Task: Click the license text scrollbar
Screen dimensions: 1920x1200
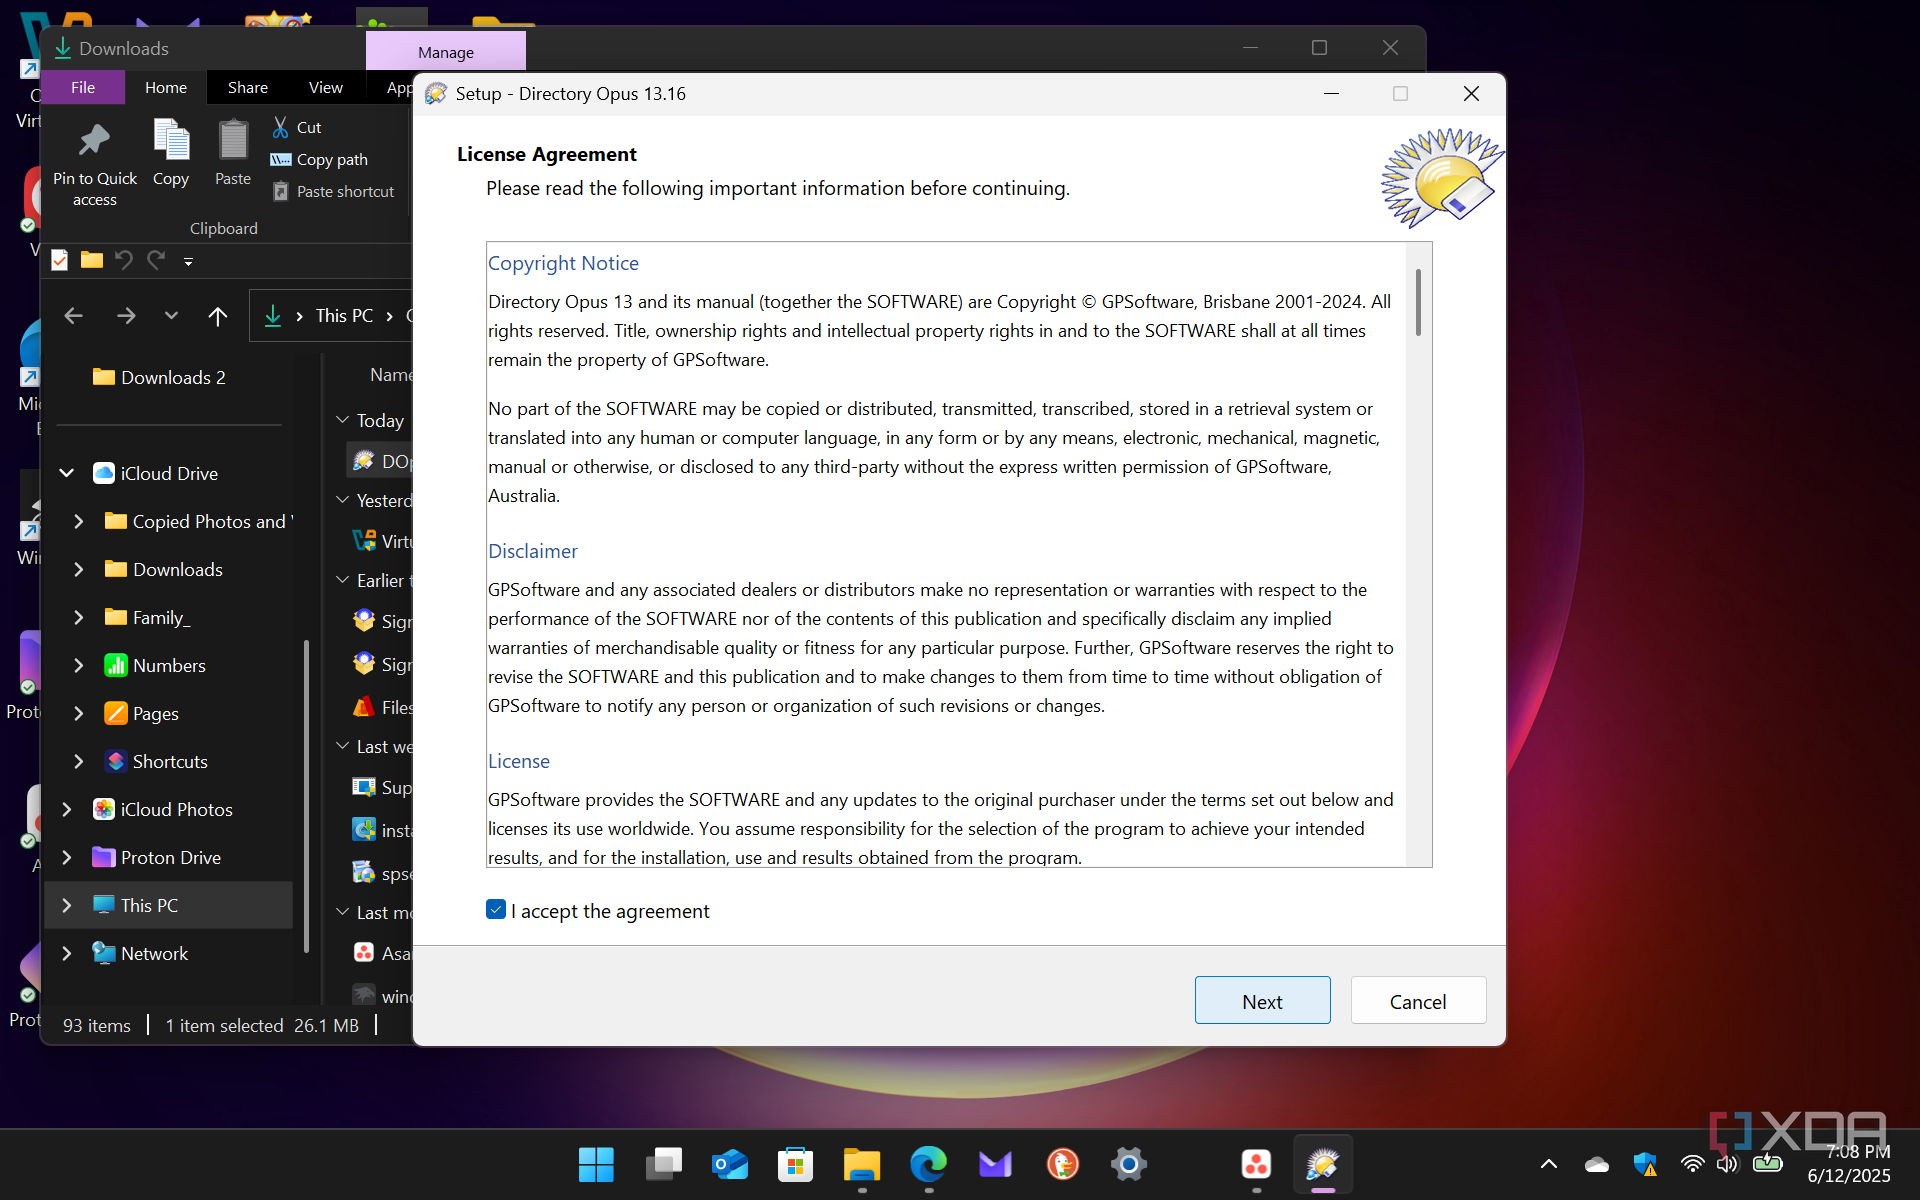Action: (x=1418, y=304)
